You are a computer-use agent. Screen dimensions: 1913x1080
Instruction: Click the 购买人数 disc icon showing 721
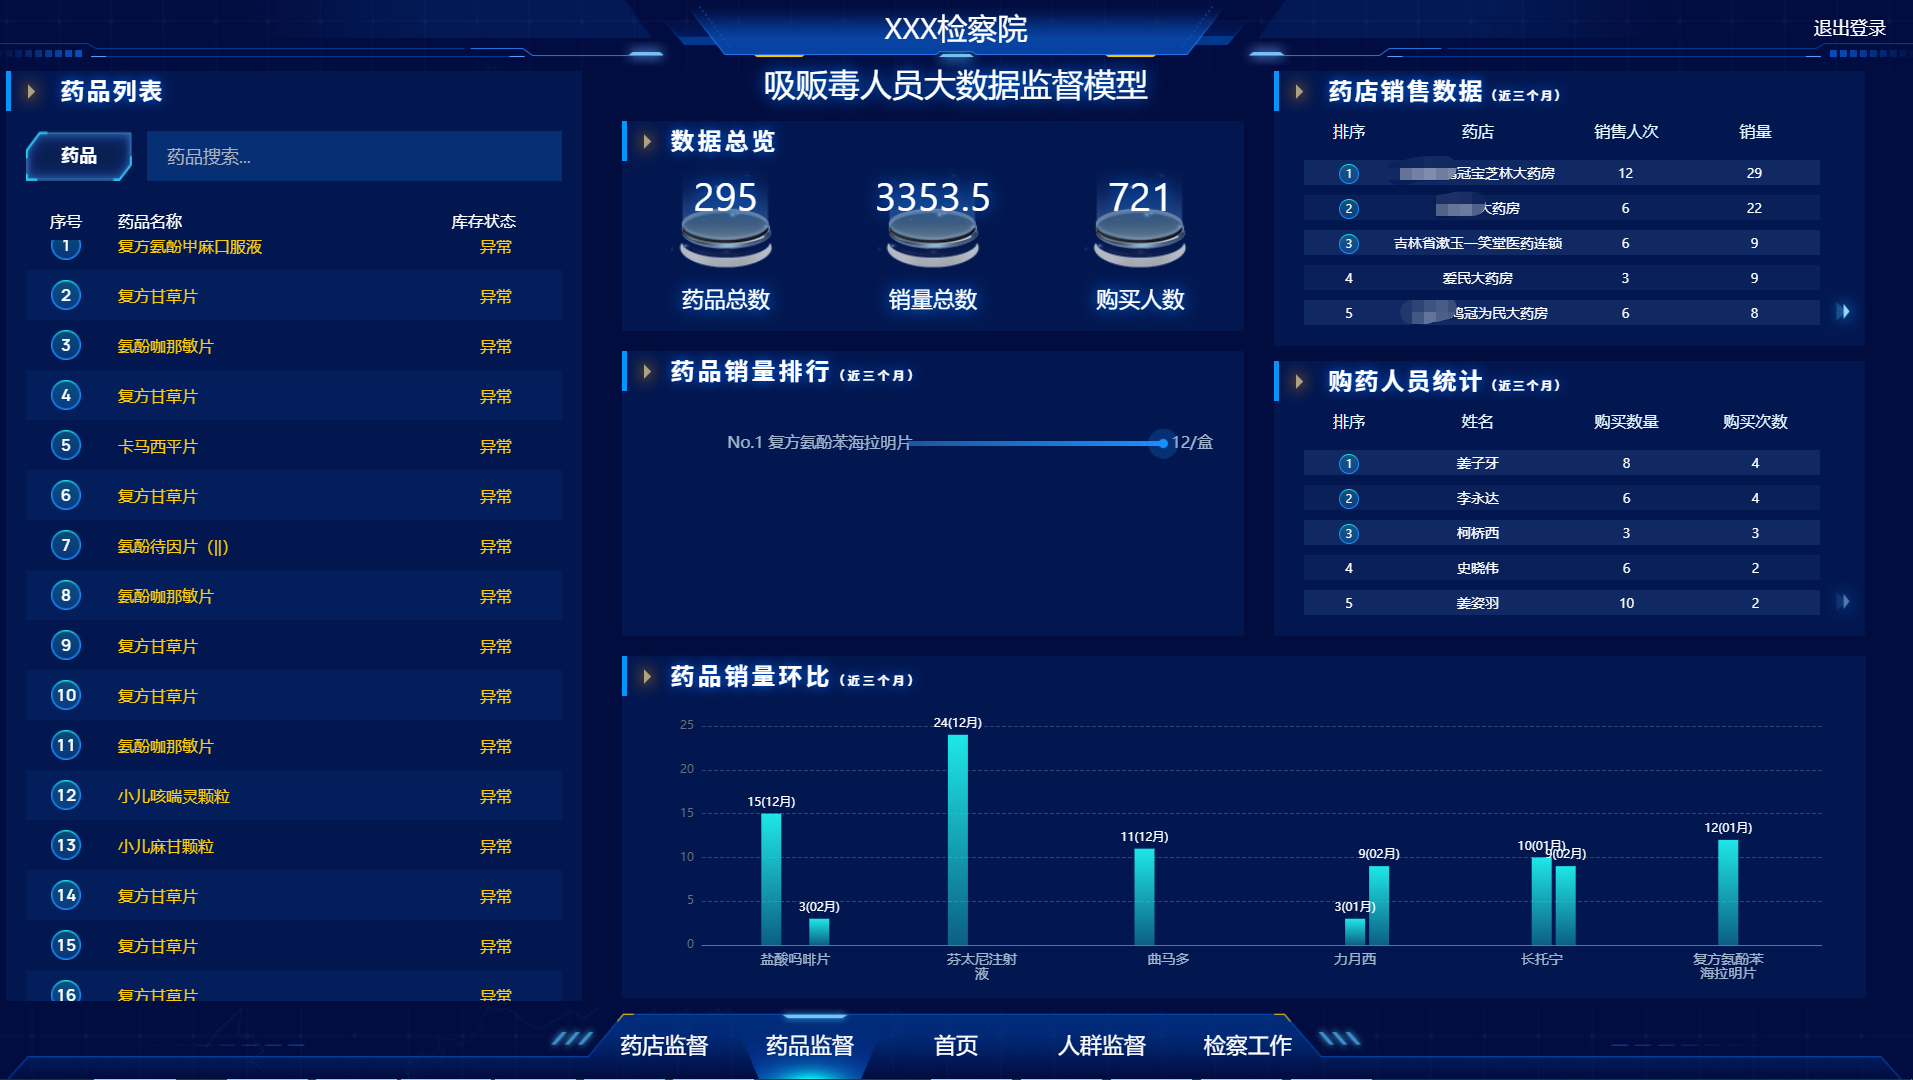coord(1139,240)
